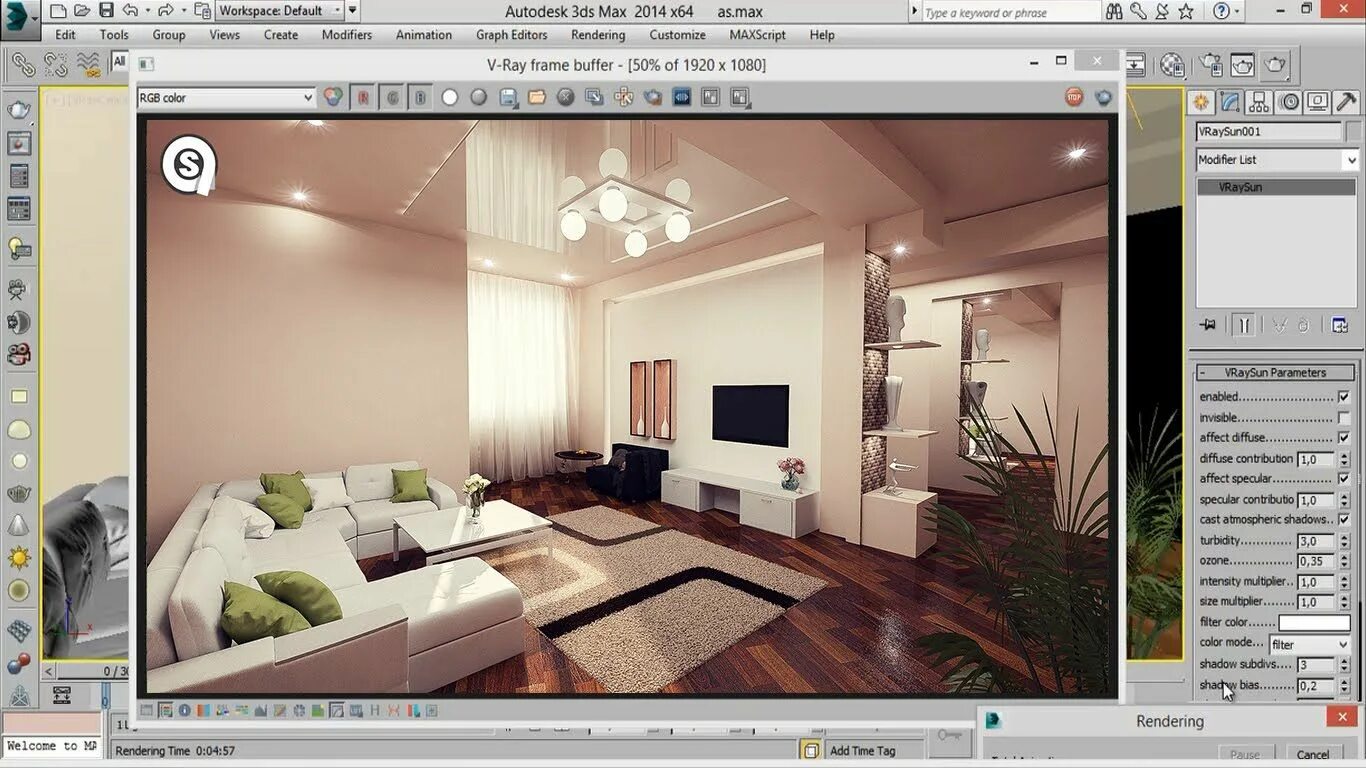Toggle the blue channel in frame buffer
The width and height of the screenshot is (1366, 768).
point(421,98)
